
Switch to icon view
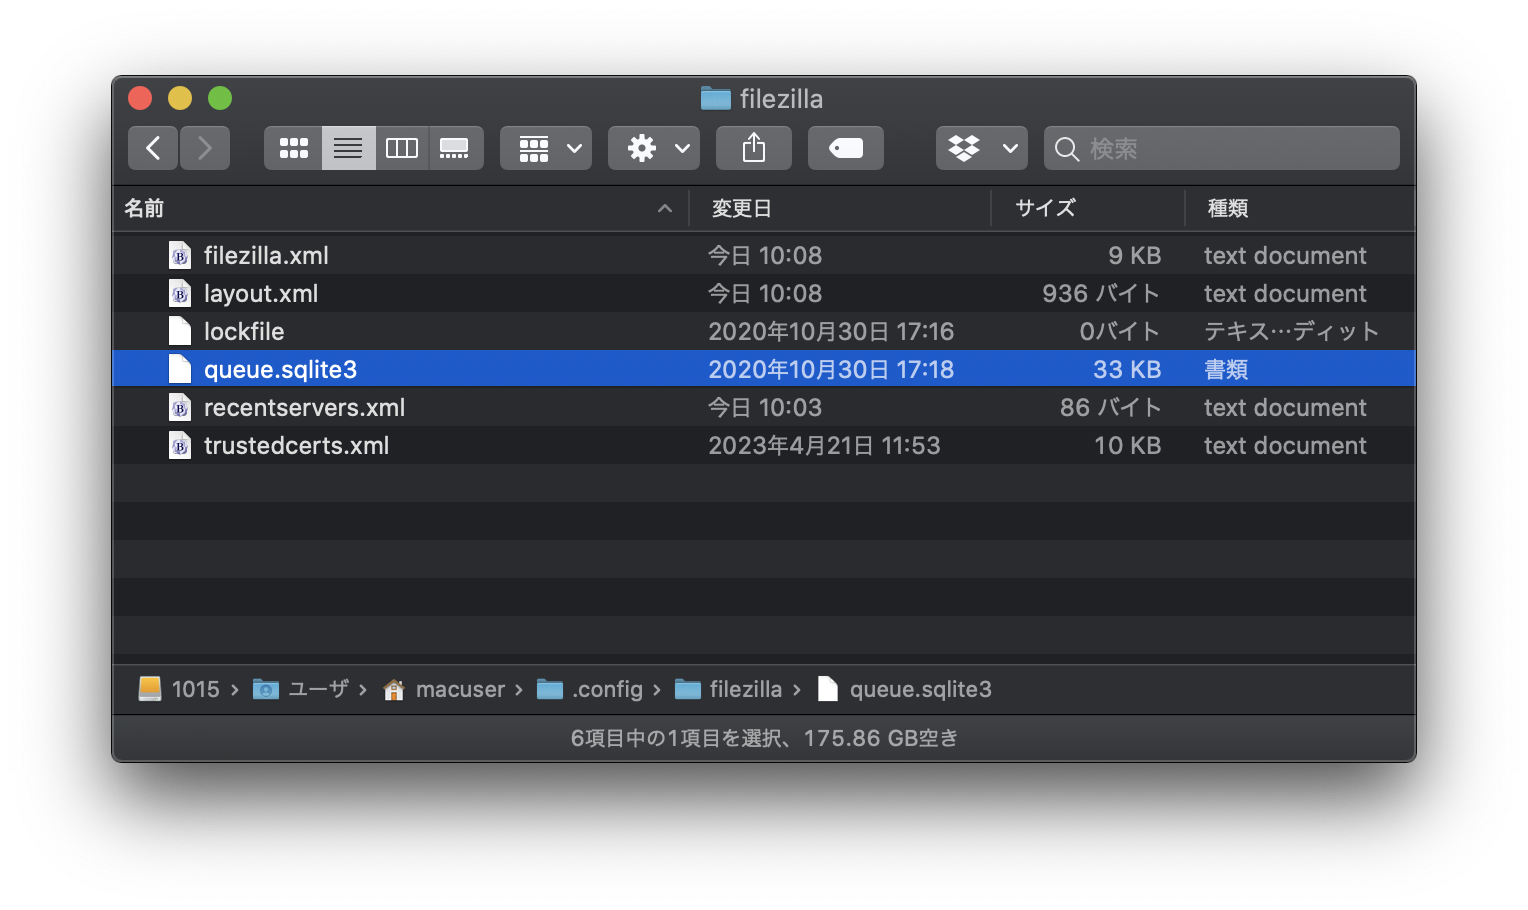pyautogui.click(x=292, y=147)
